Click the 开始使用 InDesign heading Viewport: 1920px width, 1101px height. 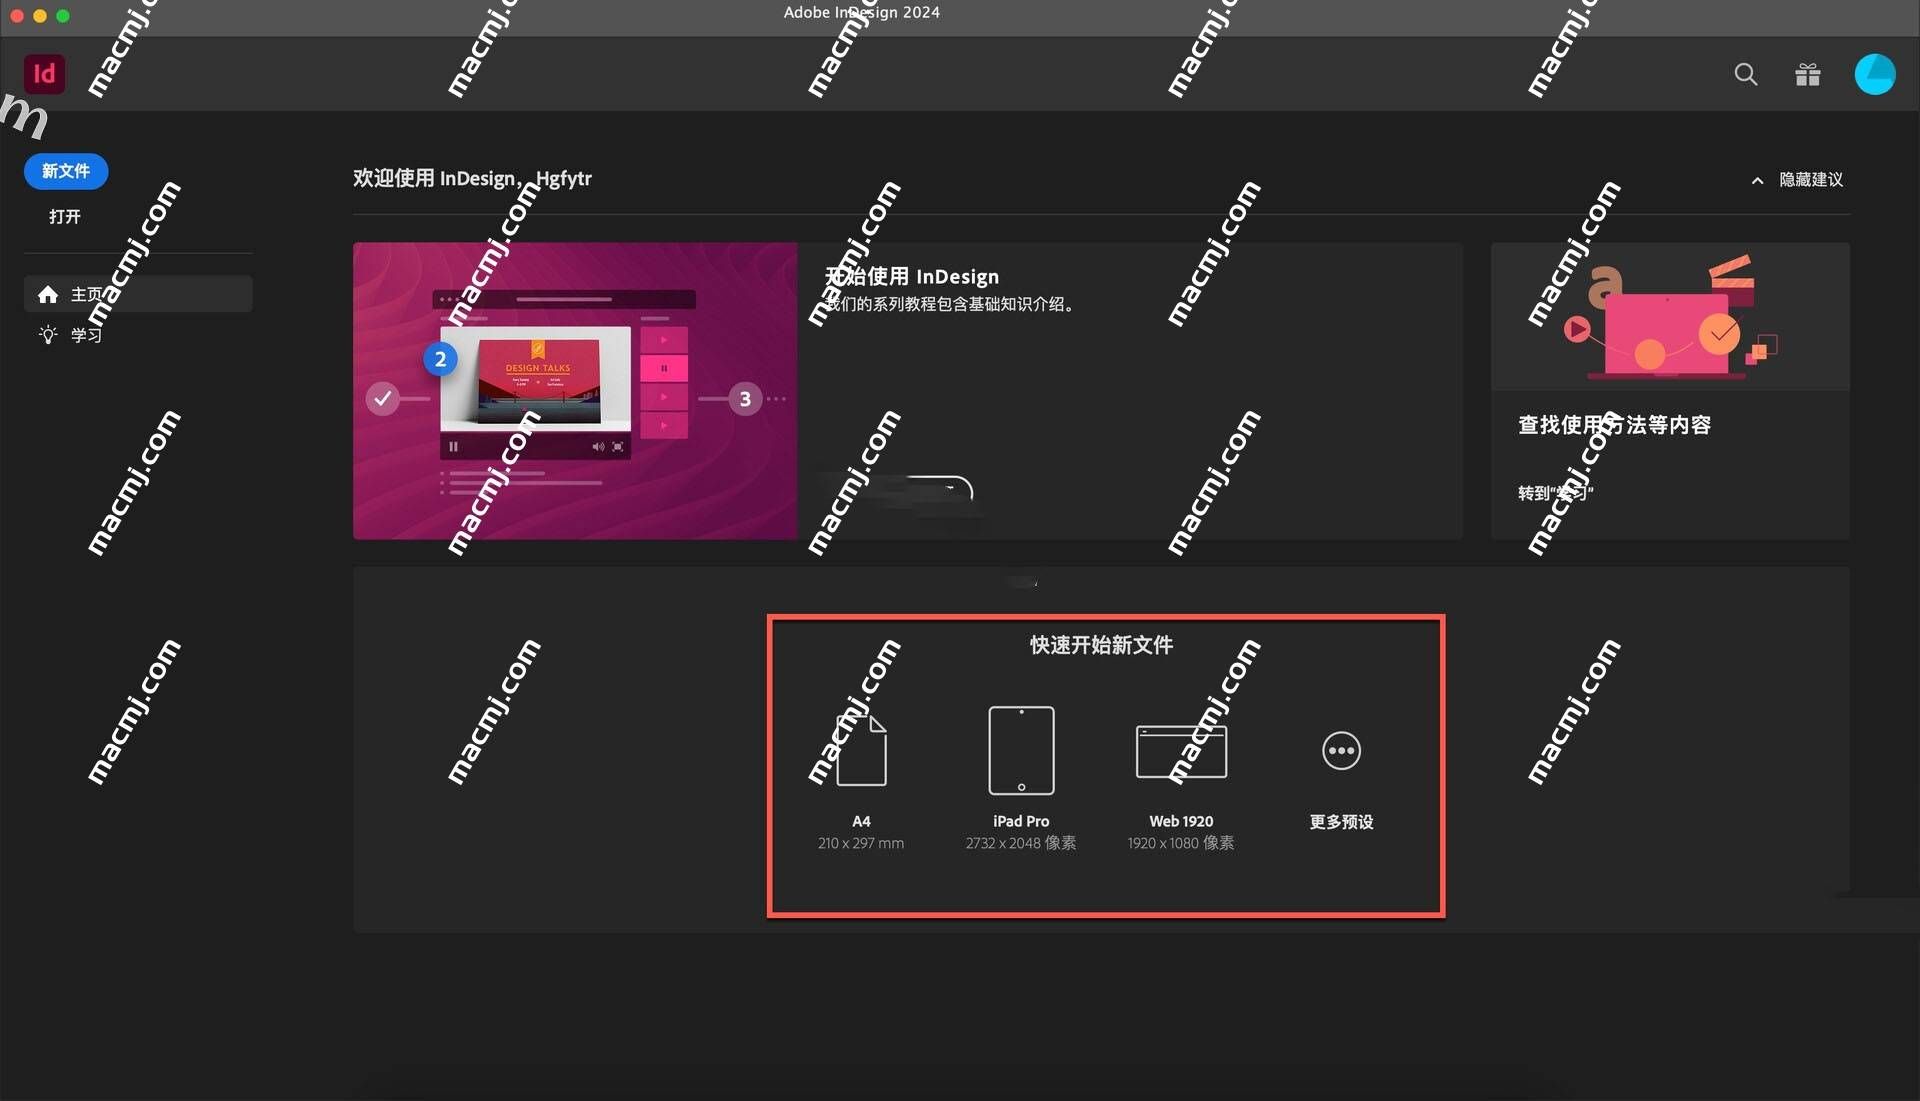coord(912,276)
